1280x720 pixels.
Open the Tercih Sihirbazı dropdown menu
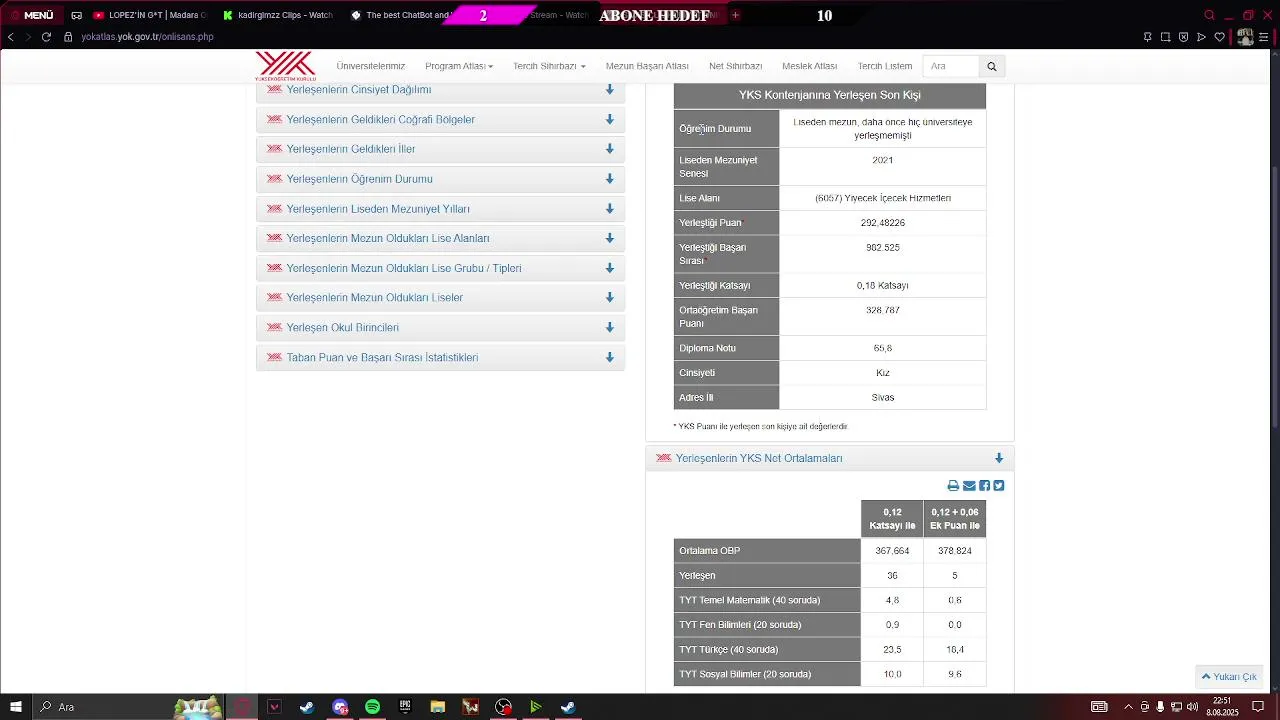click(x=549, y=66)
